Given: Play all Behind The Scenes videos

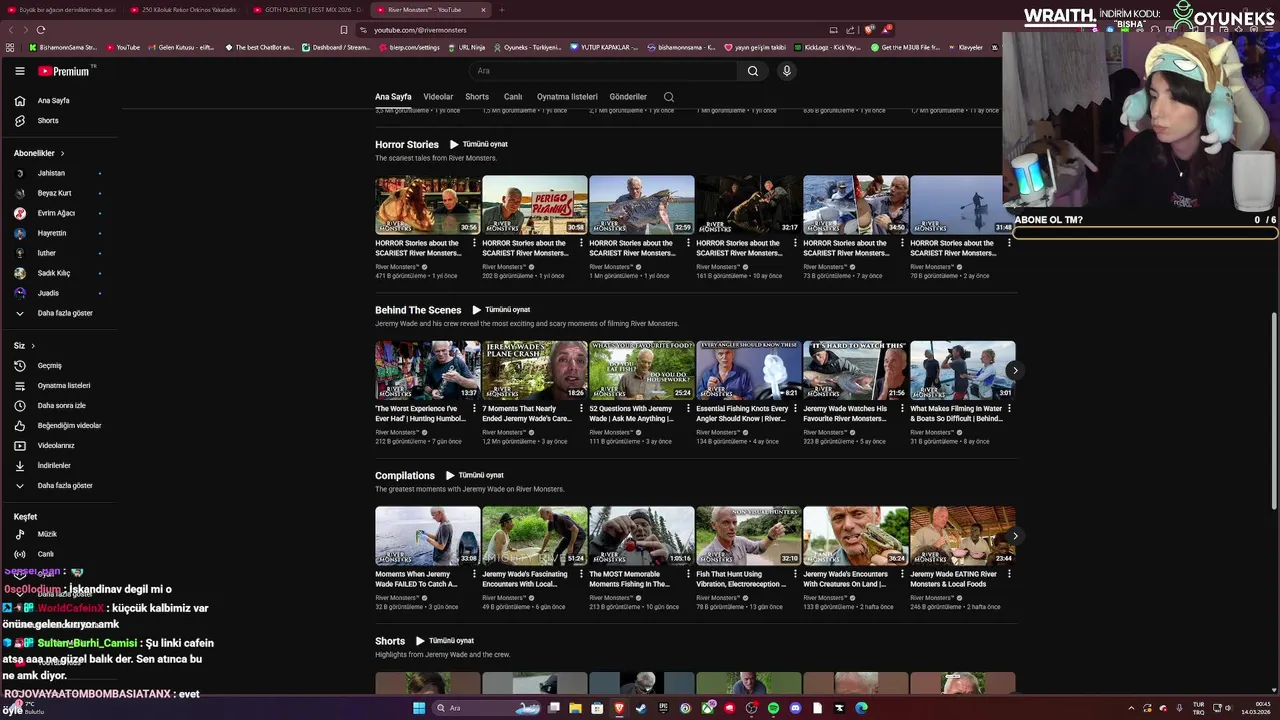Looking at the screenshot, I should pos(501,310).
